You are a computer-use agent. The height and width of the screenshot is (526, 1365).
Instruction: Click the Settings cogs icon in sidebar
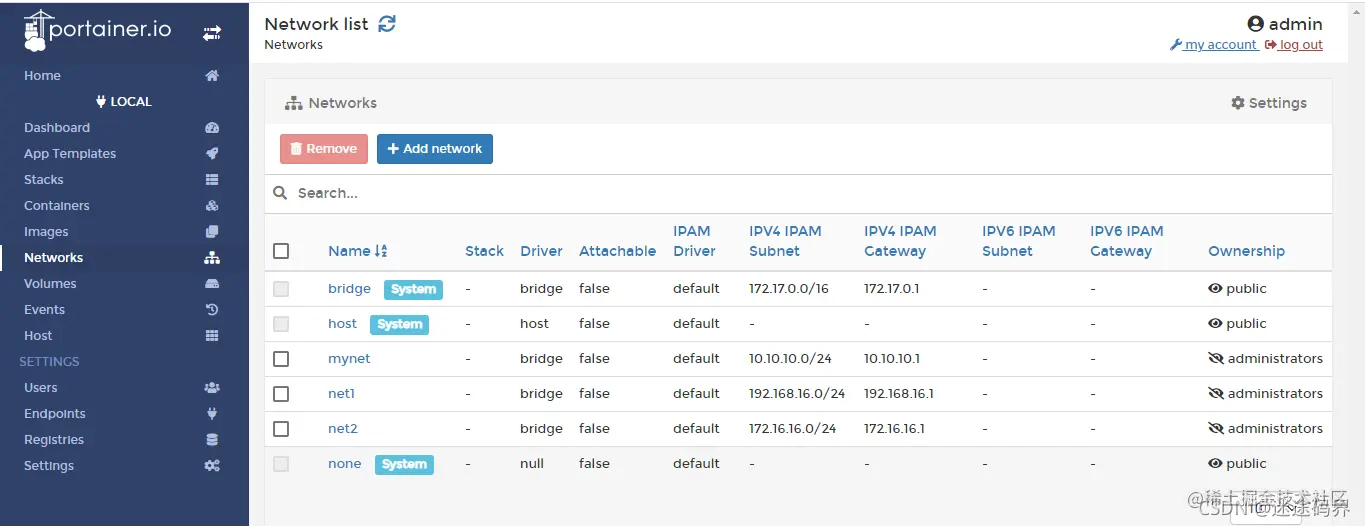[x=212, y=466]
